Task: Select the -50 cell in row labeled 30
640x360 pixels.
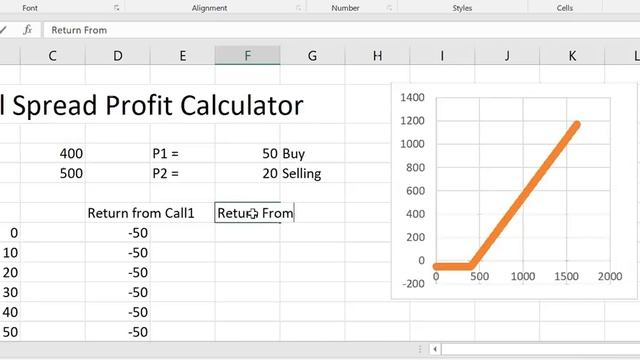Action: (118, 293)
